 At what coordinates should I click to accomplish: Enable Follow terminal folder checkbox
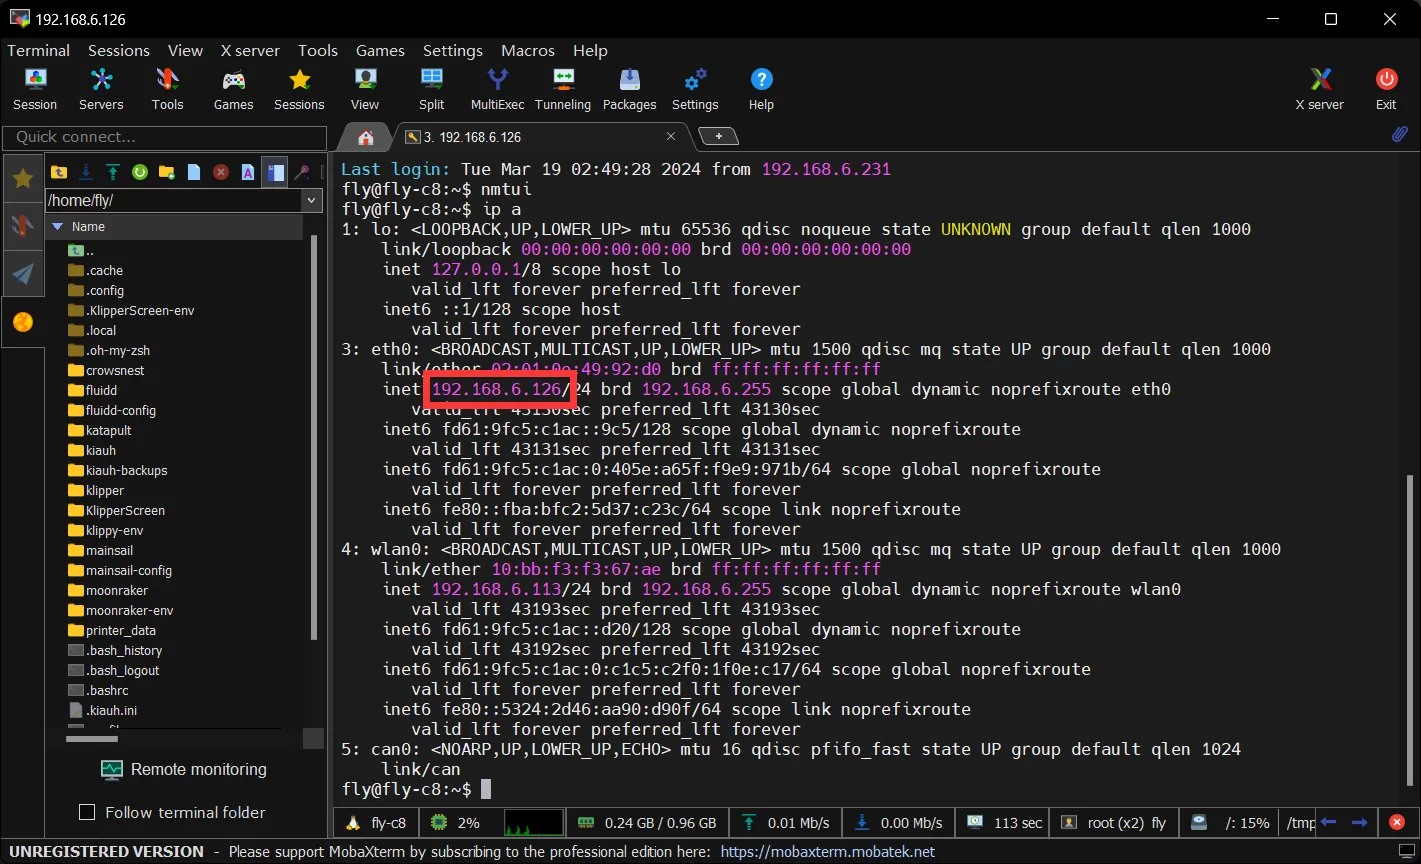(x=87, y=812)
